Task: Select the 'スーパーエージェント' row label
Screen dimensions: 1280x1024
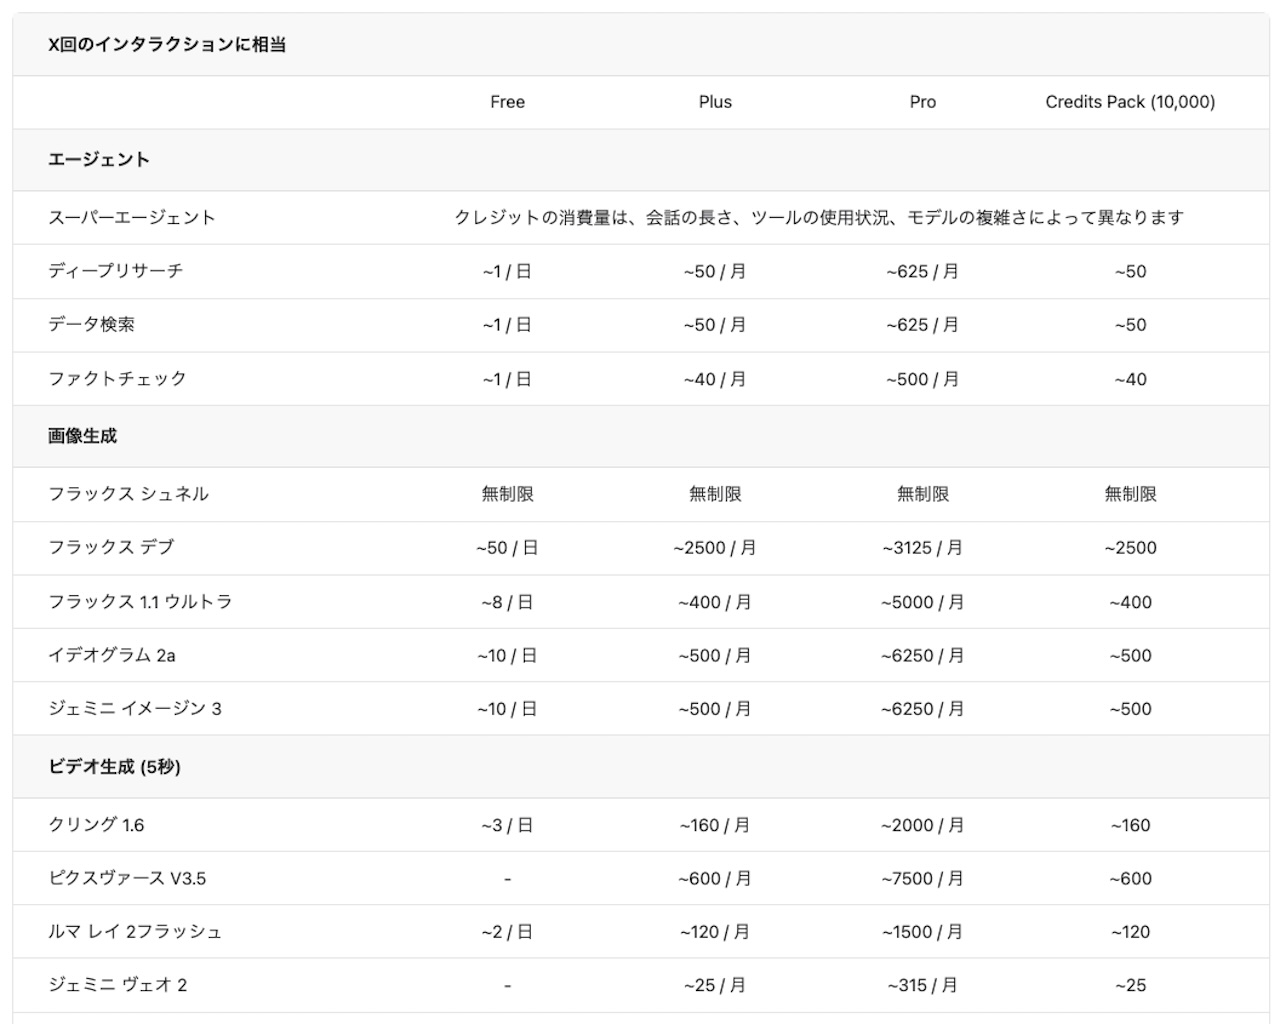Action: (x=132, y=218)
